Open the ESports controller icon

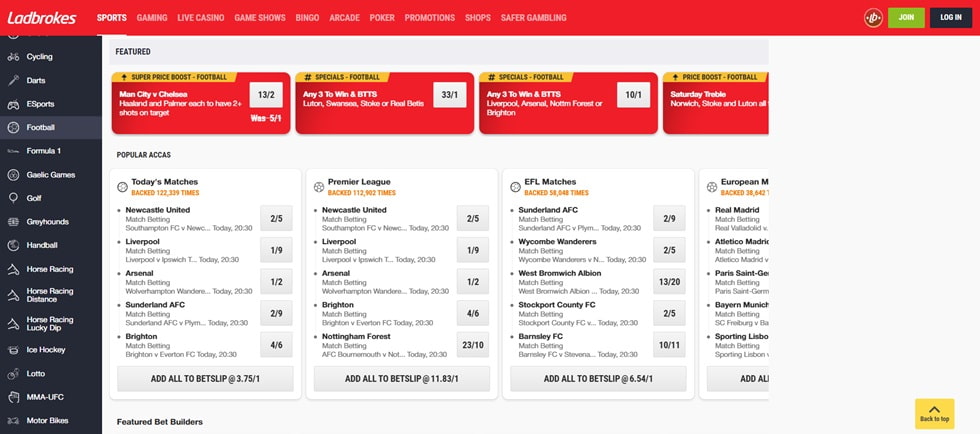tap(13, 104)
